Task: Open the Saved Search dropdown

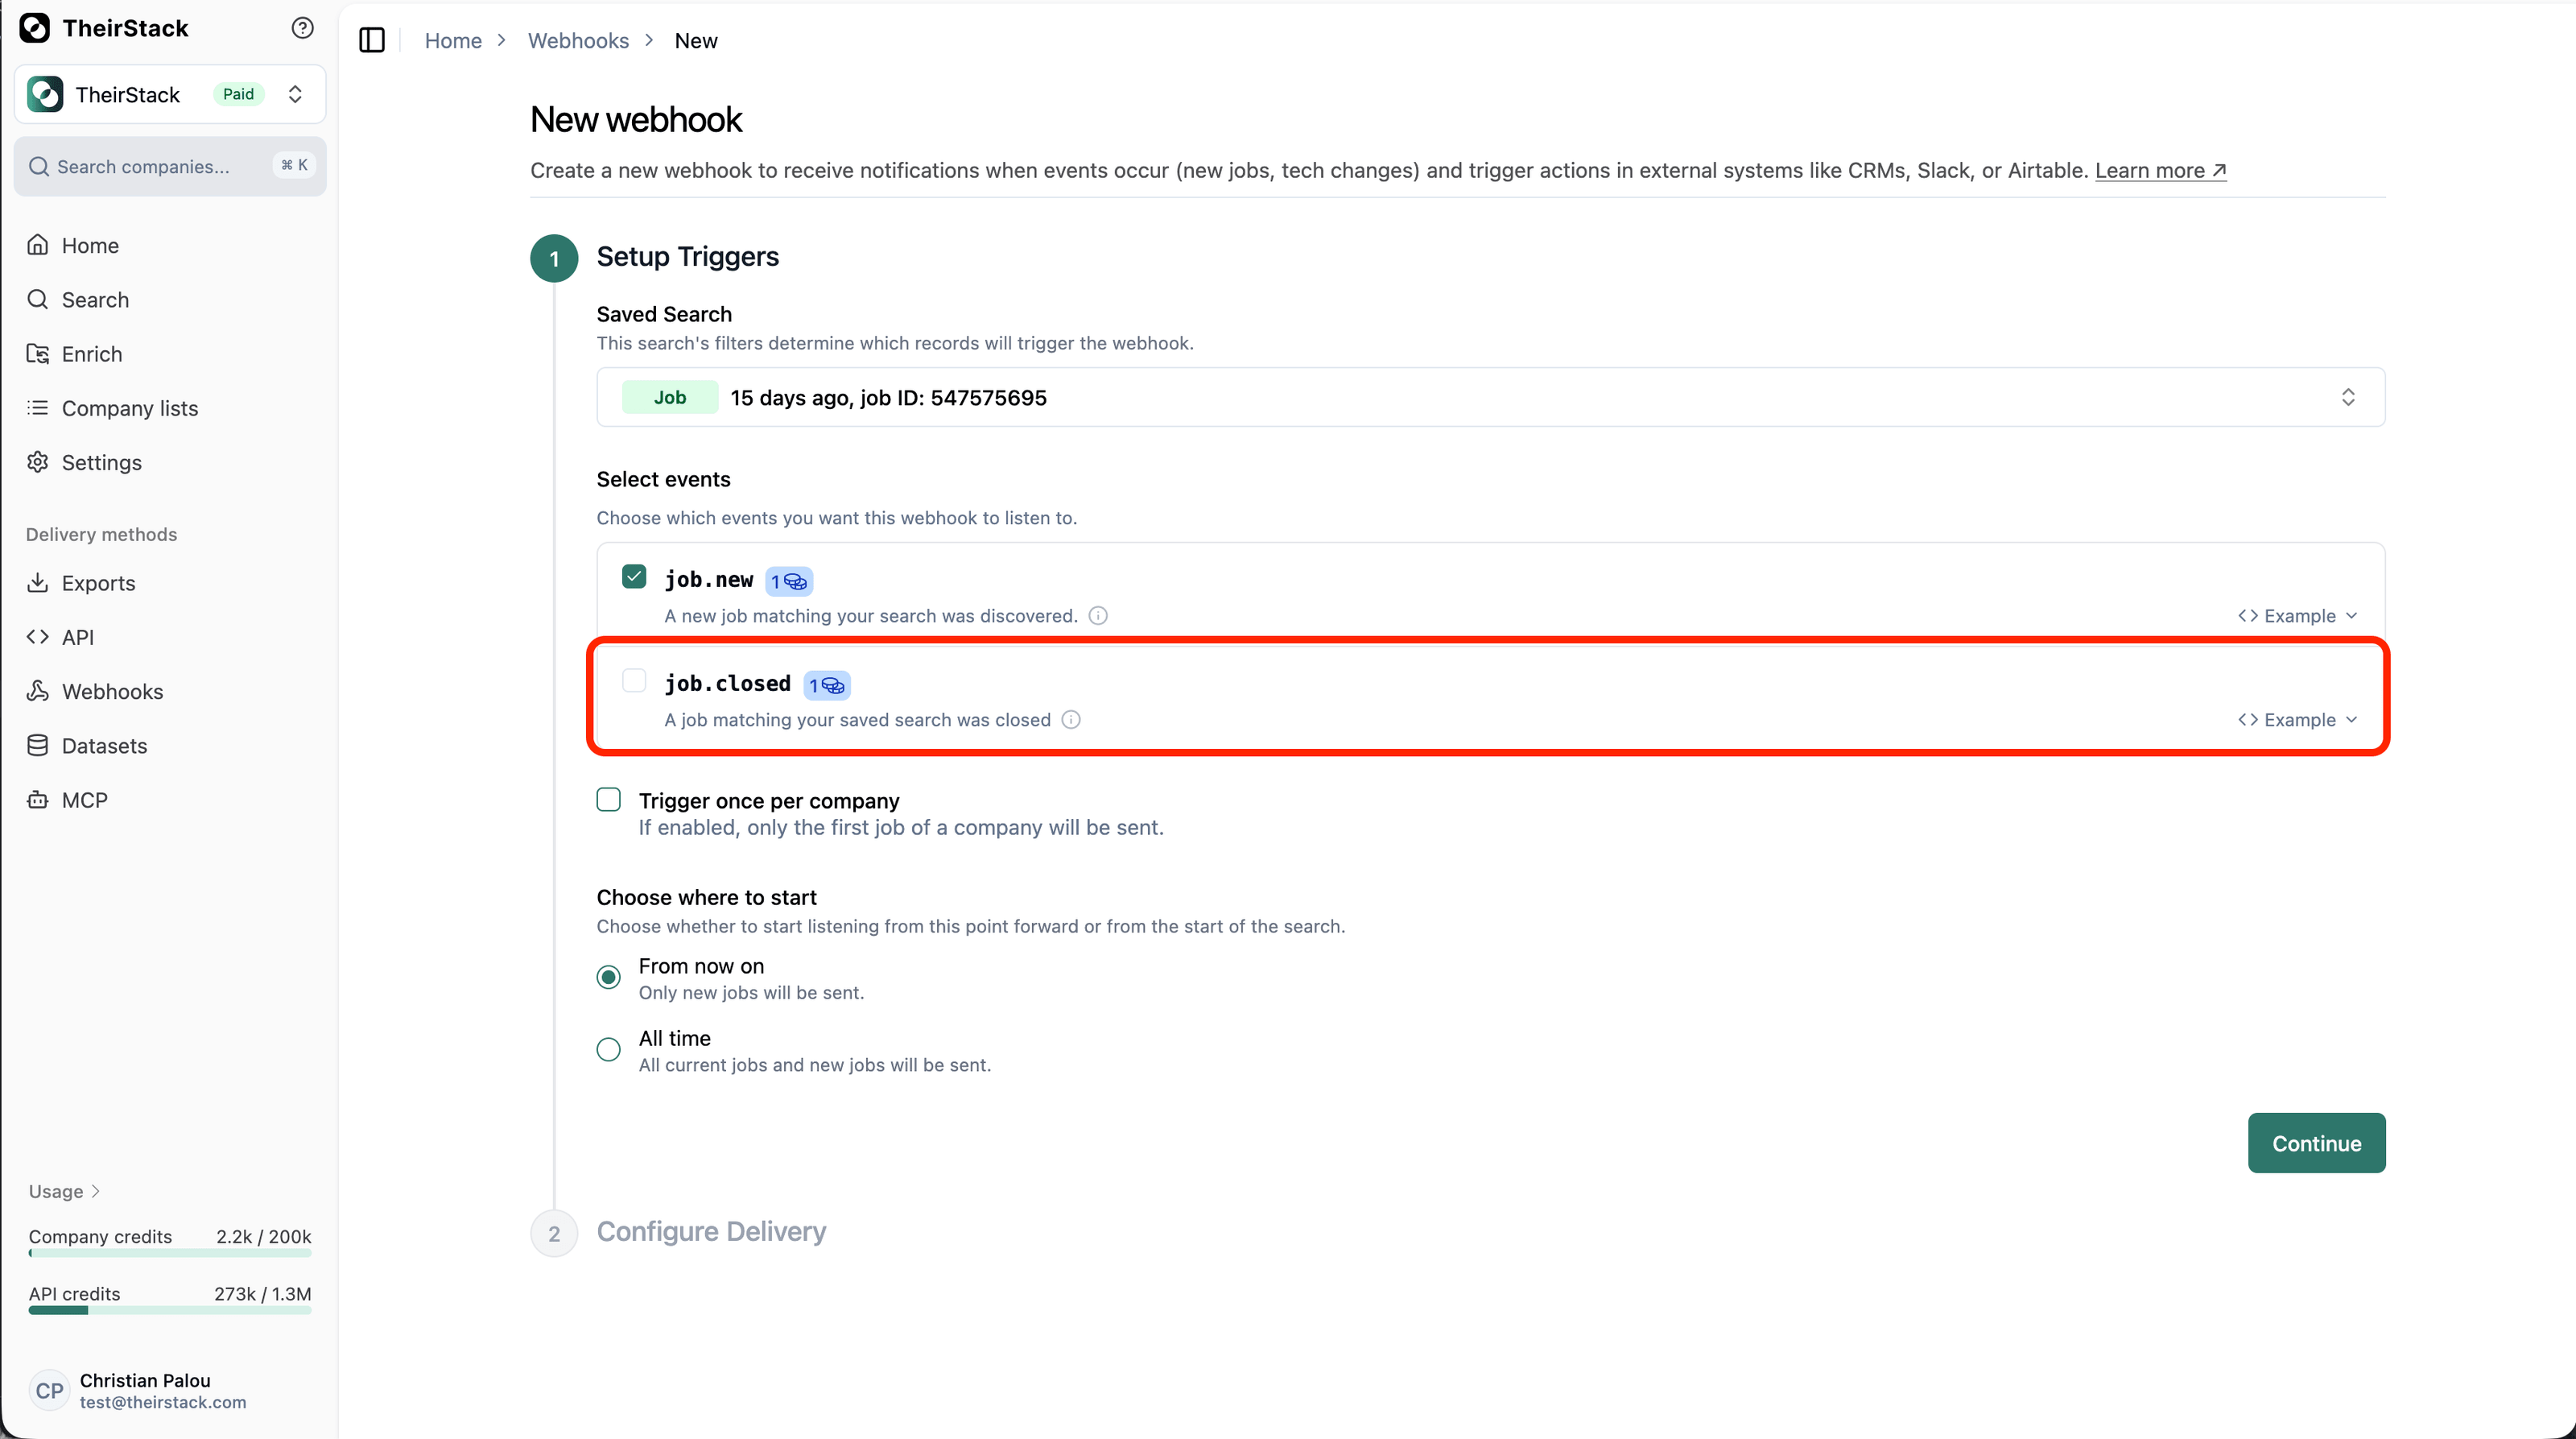Action: click(1490, 397)
